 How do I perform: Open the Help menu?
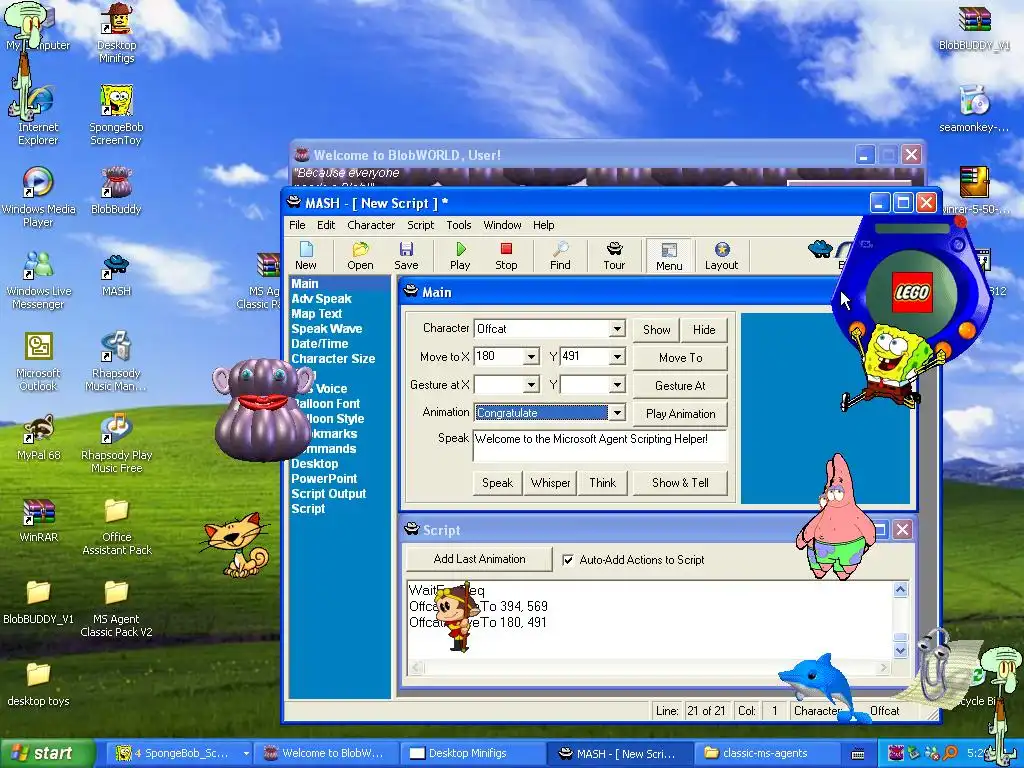(x=543, y=225)
